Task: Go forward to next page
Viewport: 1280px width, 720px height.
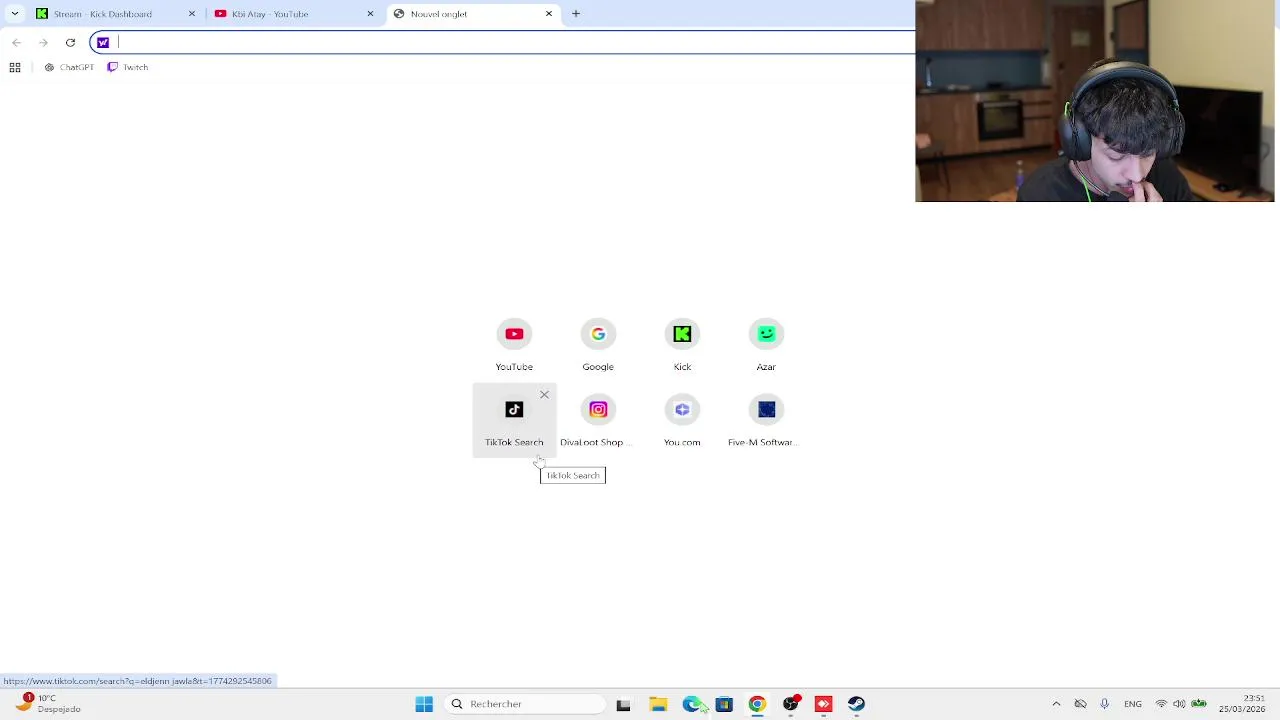Action: click(43, 42)
